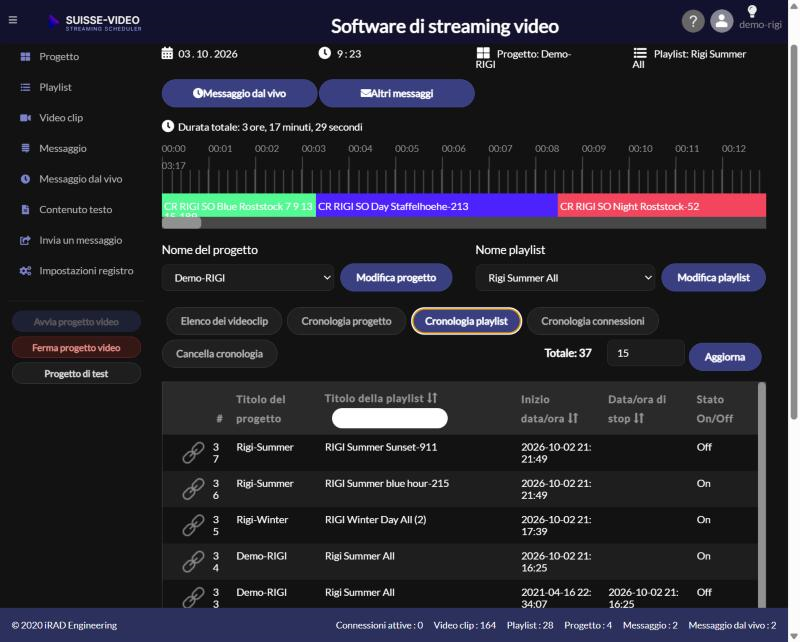Viewport: 800px width, 642px height.
Task: Click the Messaggio dal vivo clock sidebar icon
Action: tap(25, 179)
